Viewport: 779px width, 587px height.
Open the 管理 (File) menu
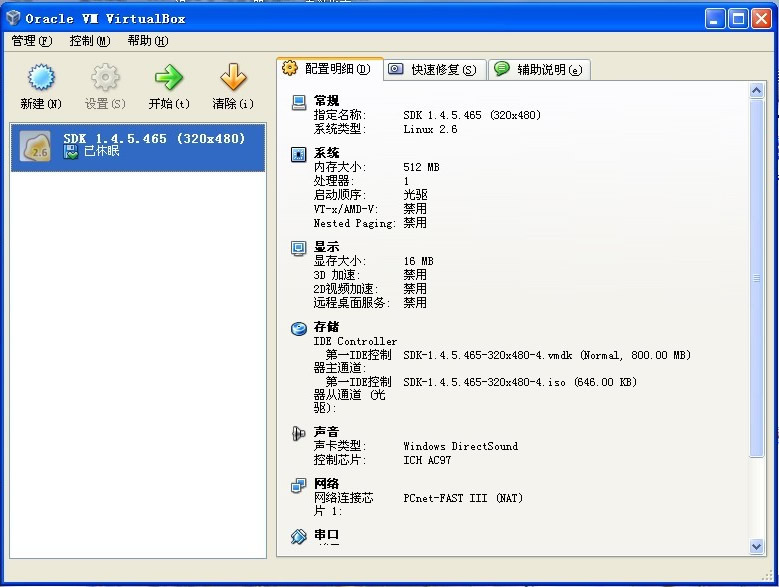tap(31, 41)
